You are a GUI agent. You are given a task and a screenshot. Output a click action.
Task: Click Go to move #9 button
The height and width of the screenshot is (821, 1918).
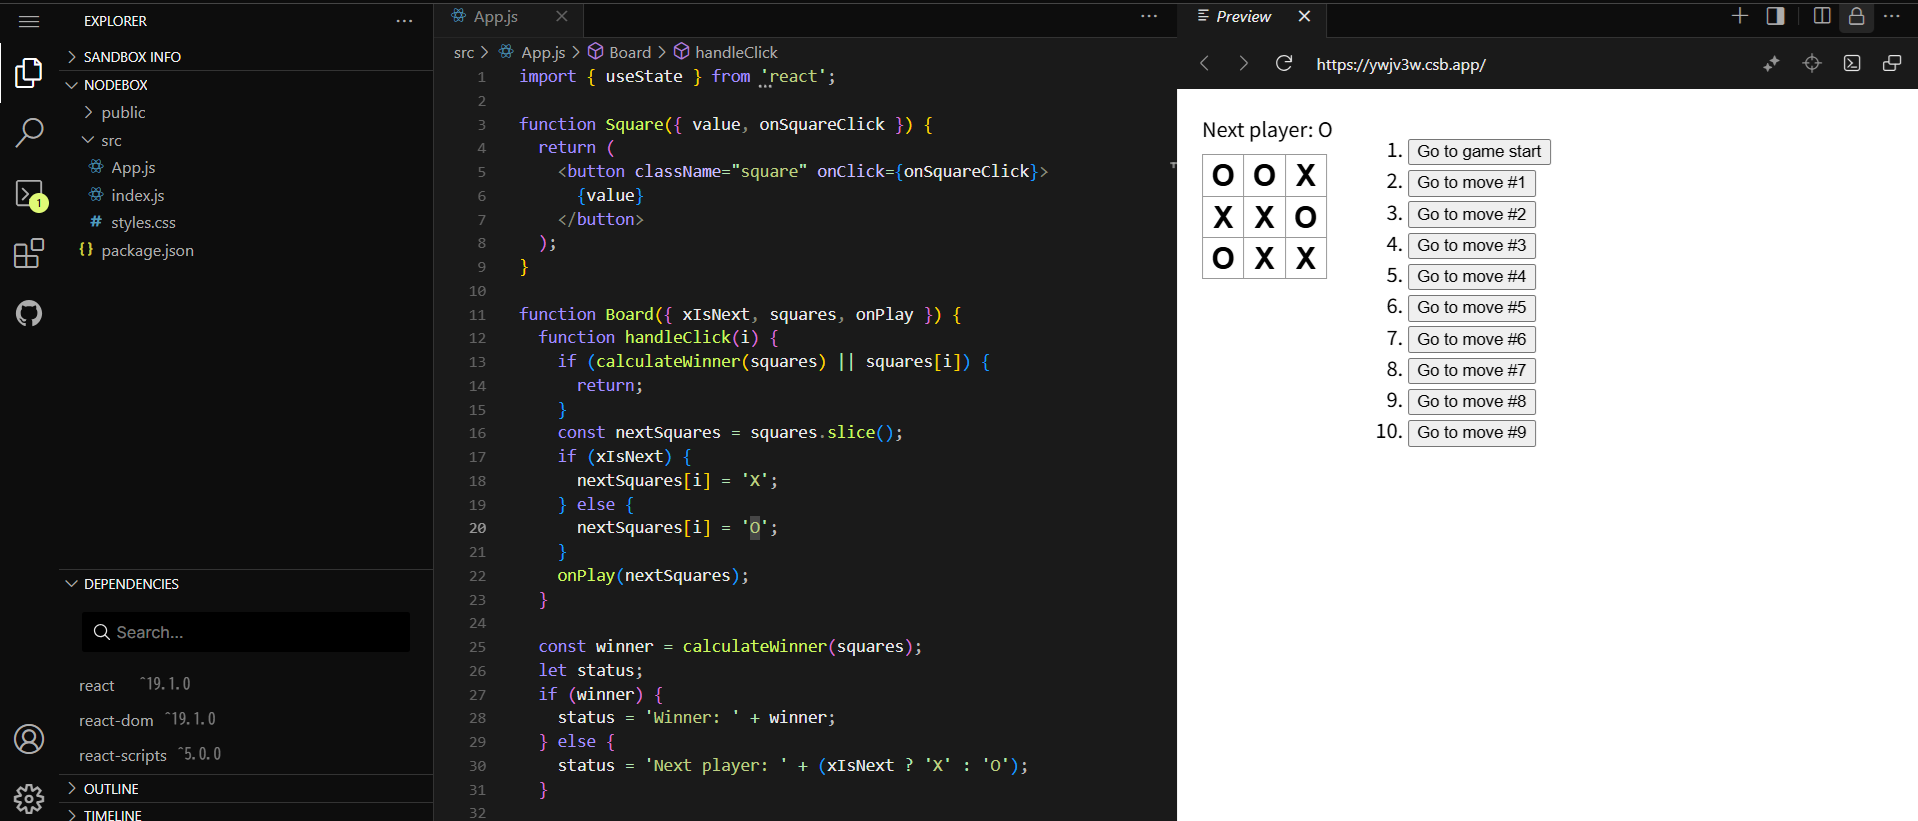point(1472,432)
